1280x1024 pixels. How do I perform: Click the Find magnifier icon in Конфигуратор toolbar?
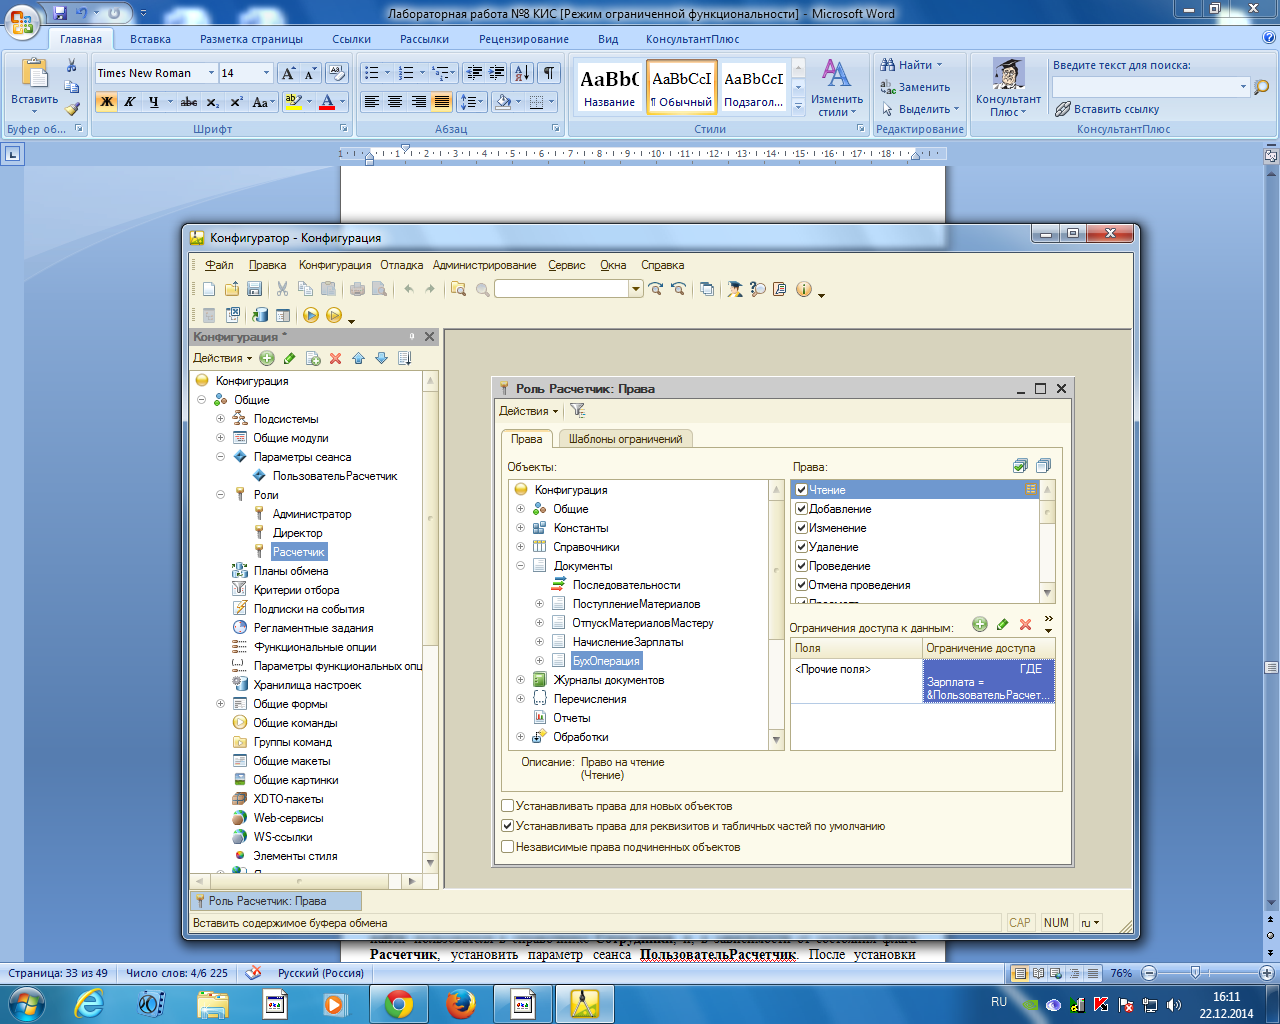point(459,289)
